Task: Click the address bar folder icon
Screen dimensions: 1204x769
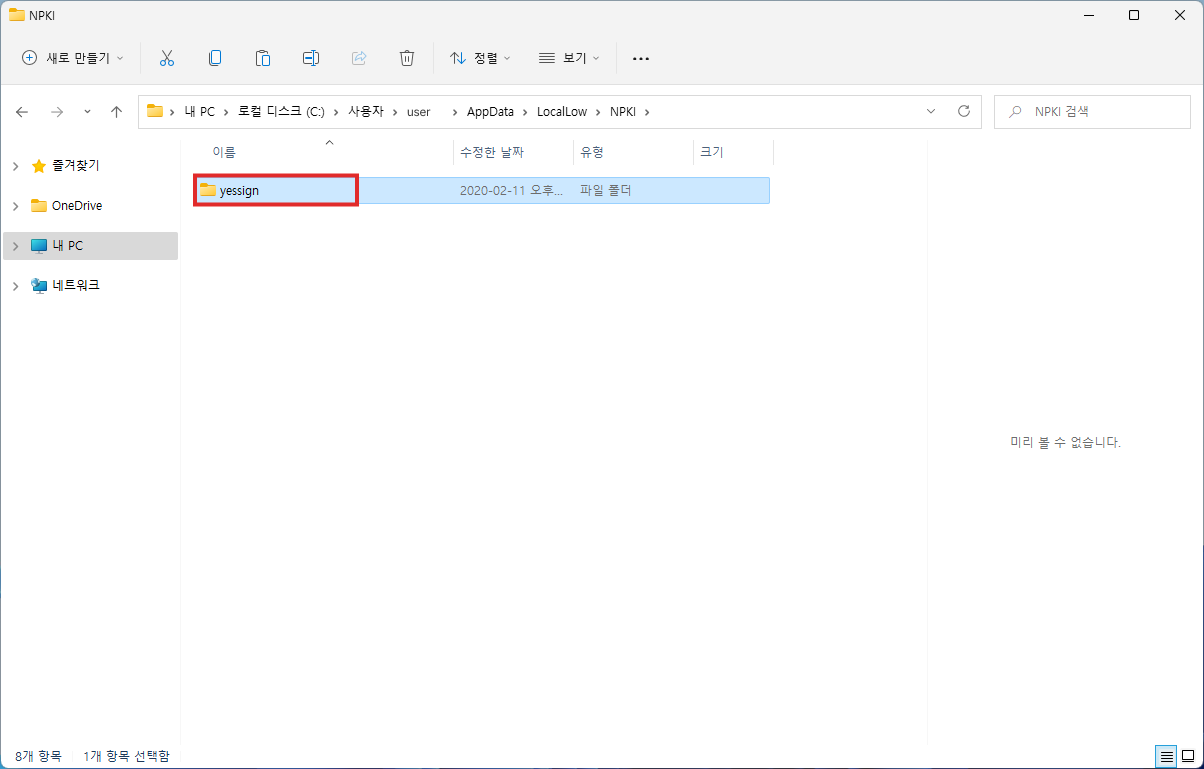Action: [155, 112]
